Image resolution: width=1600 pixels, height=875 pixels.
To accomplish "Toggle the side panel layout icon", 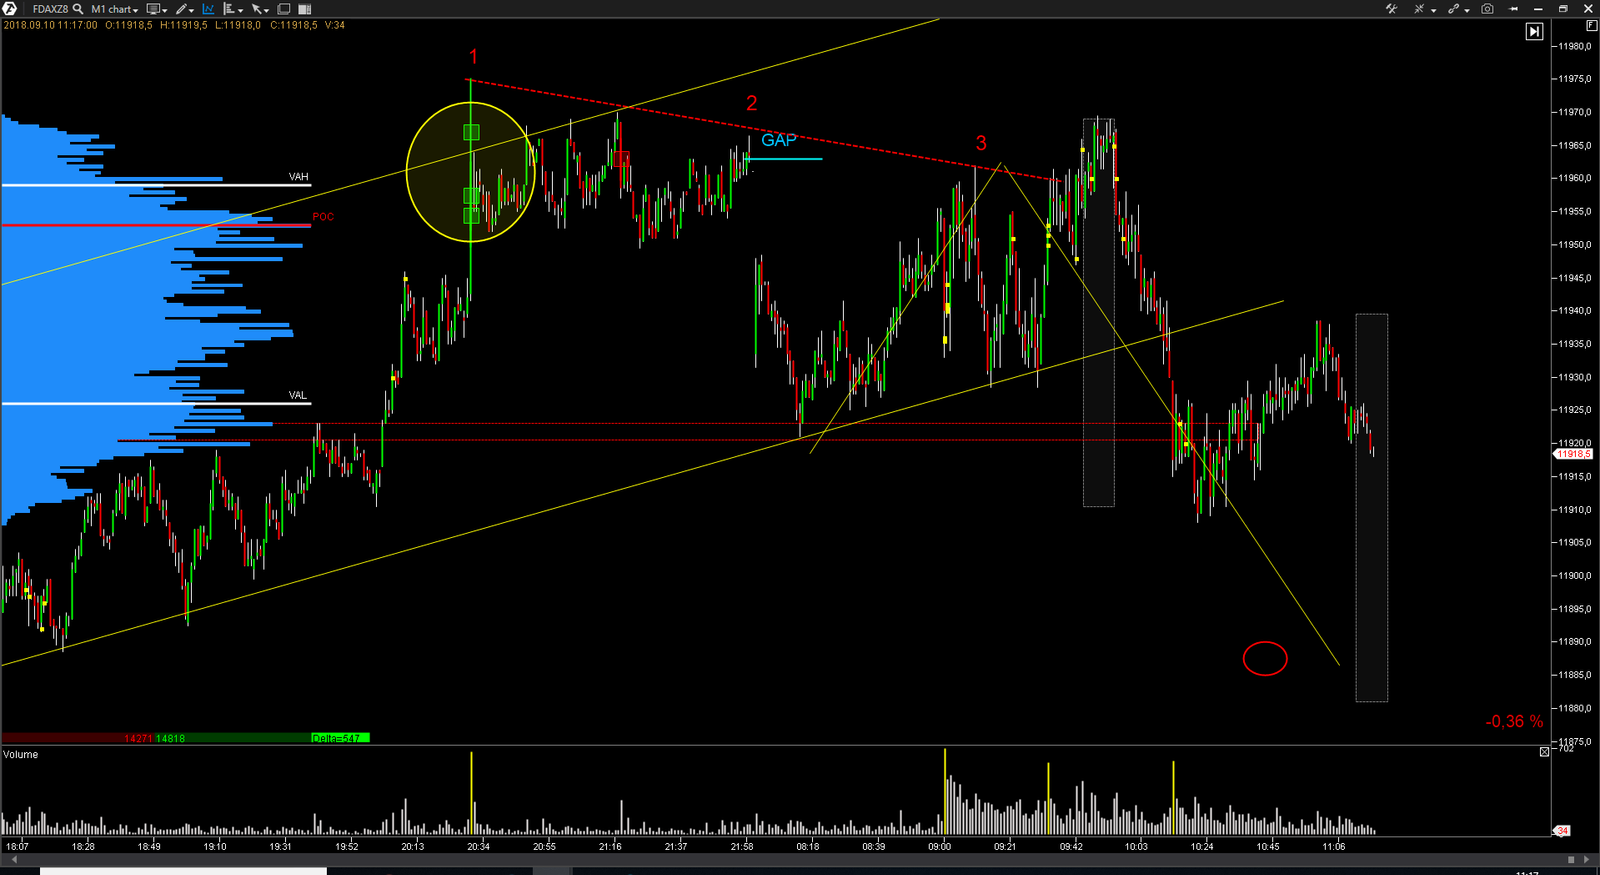I will (304, 9).
